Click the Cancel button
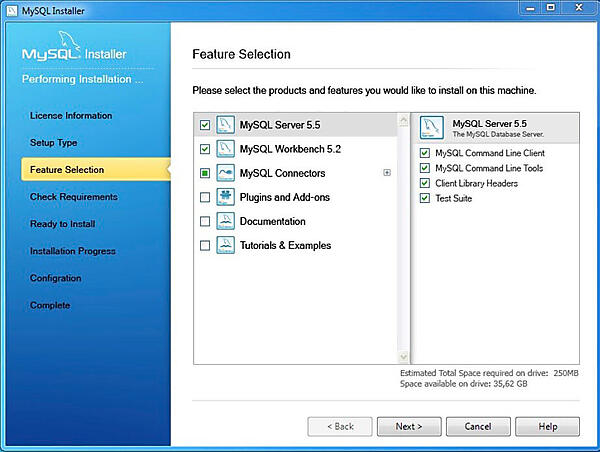This screenshot has height=452, width=600. [x=478, y=426]
